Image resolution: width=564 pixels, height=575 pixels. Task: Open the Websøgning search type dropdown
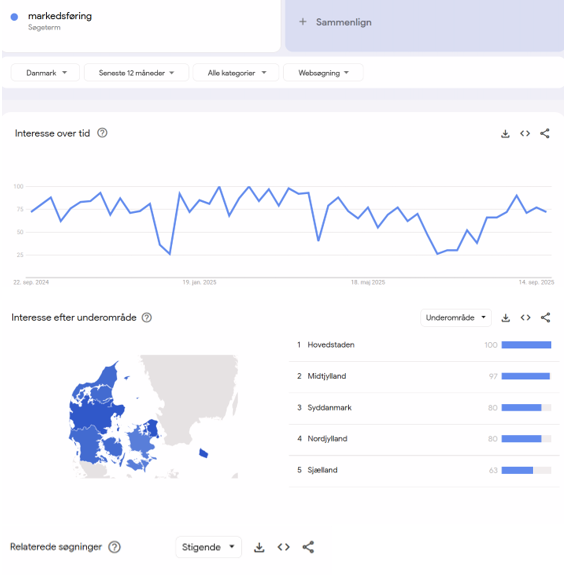323,73
